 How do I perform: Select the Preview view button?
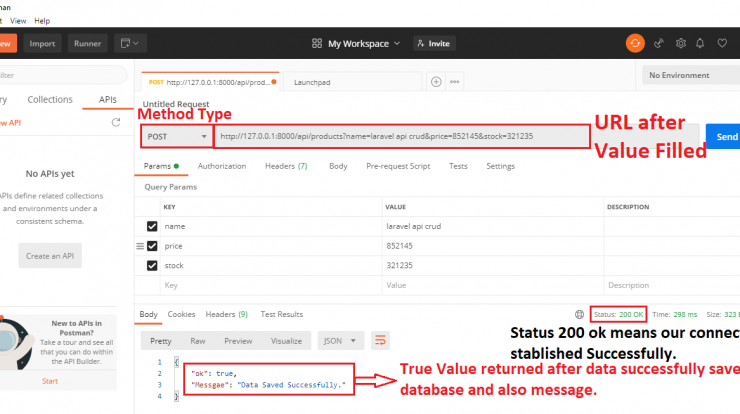click(238, 341)
